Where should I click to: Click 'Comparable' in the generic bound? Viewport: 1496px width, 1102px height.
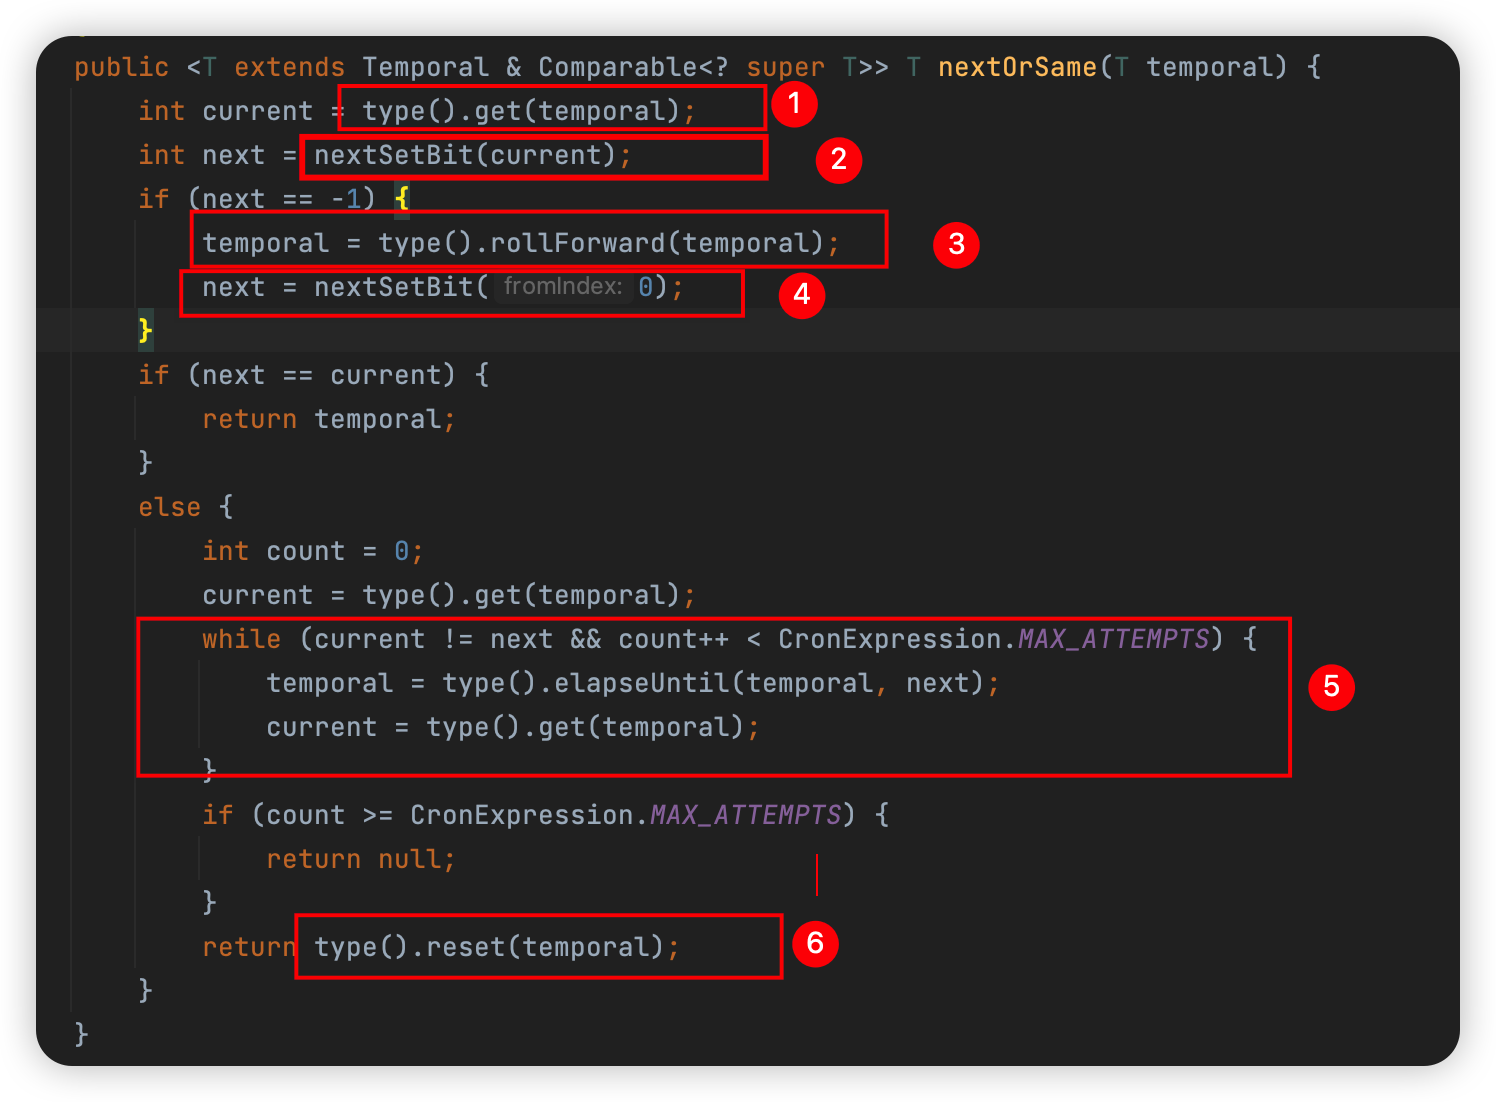pyautogui.click(x=617, y=67)
